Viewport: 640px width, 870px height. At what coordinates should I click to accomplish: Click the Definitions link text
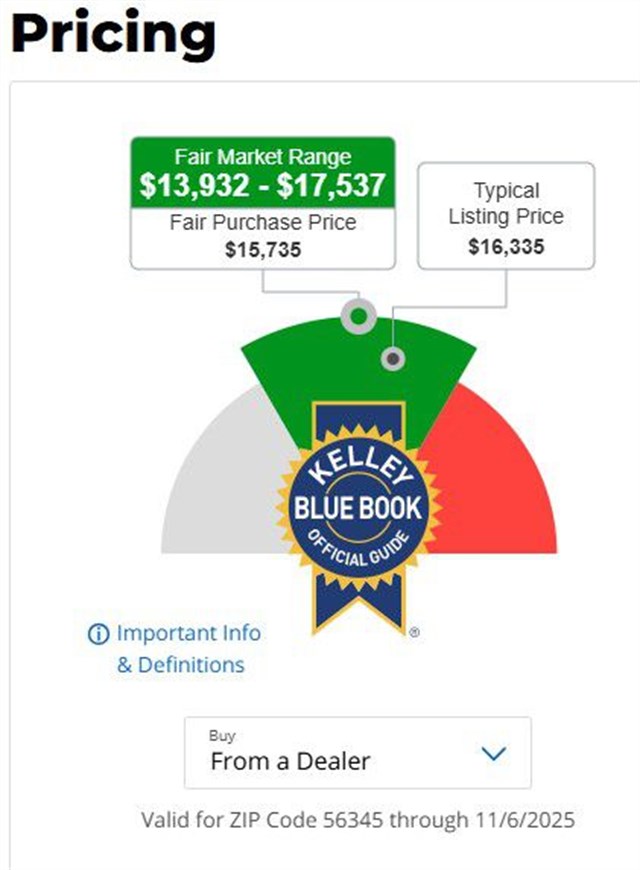[190, 665]
